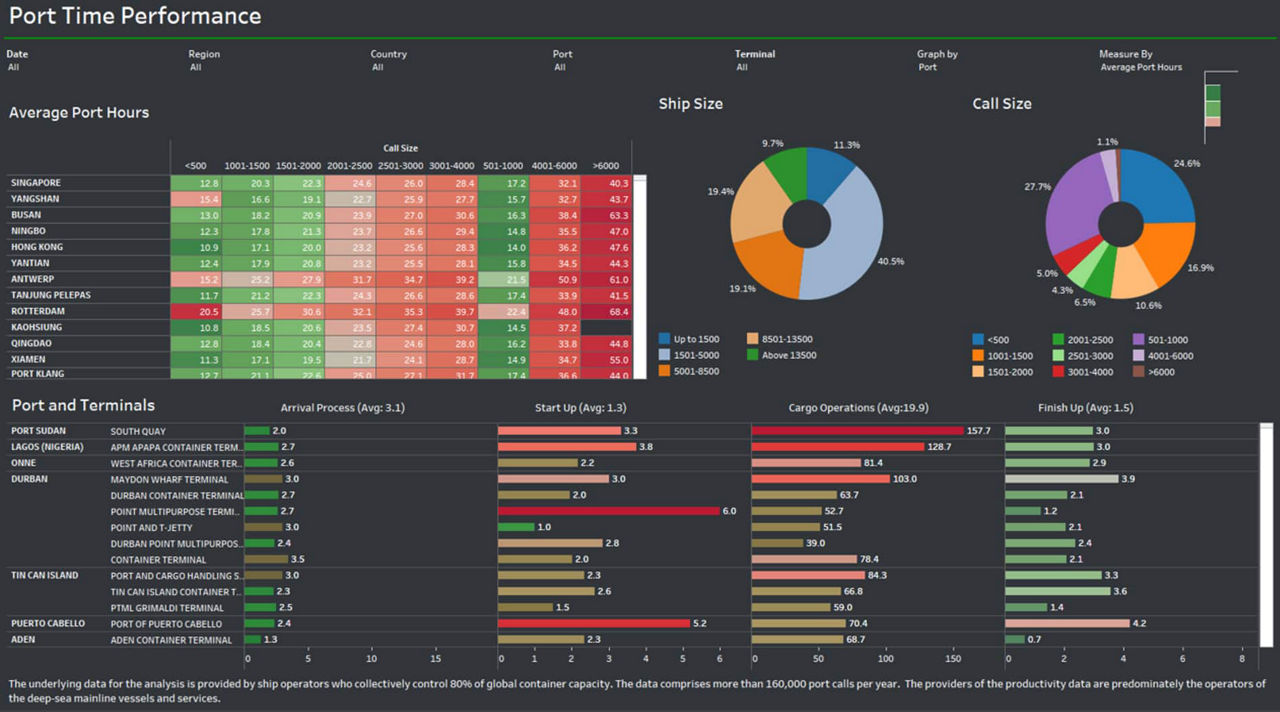Select the '3001-4000' call size legend swatch
This screenshot has height=712, width=1280.
tap(1059, 372)
